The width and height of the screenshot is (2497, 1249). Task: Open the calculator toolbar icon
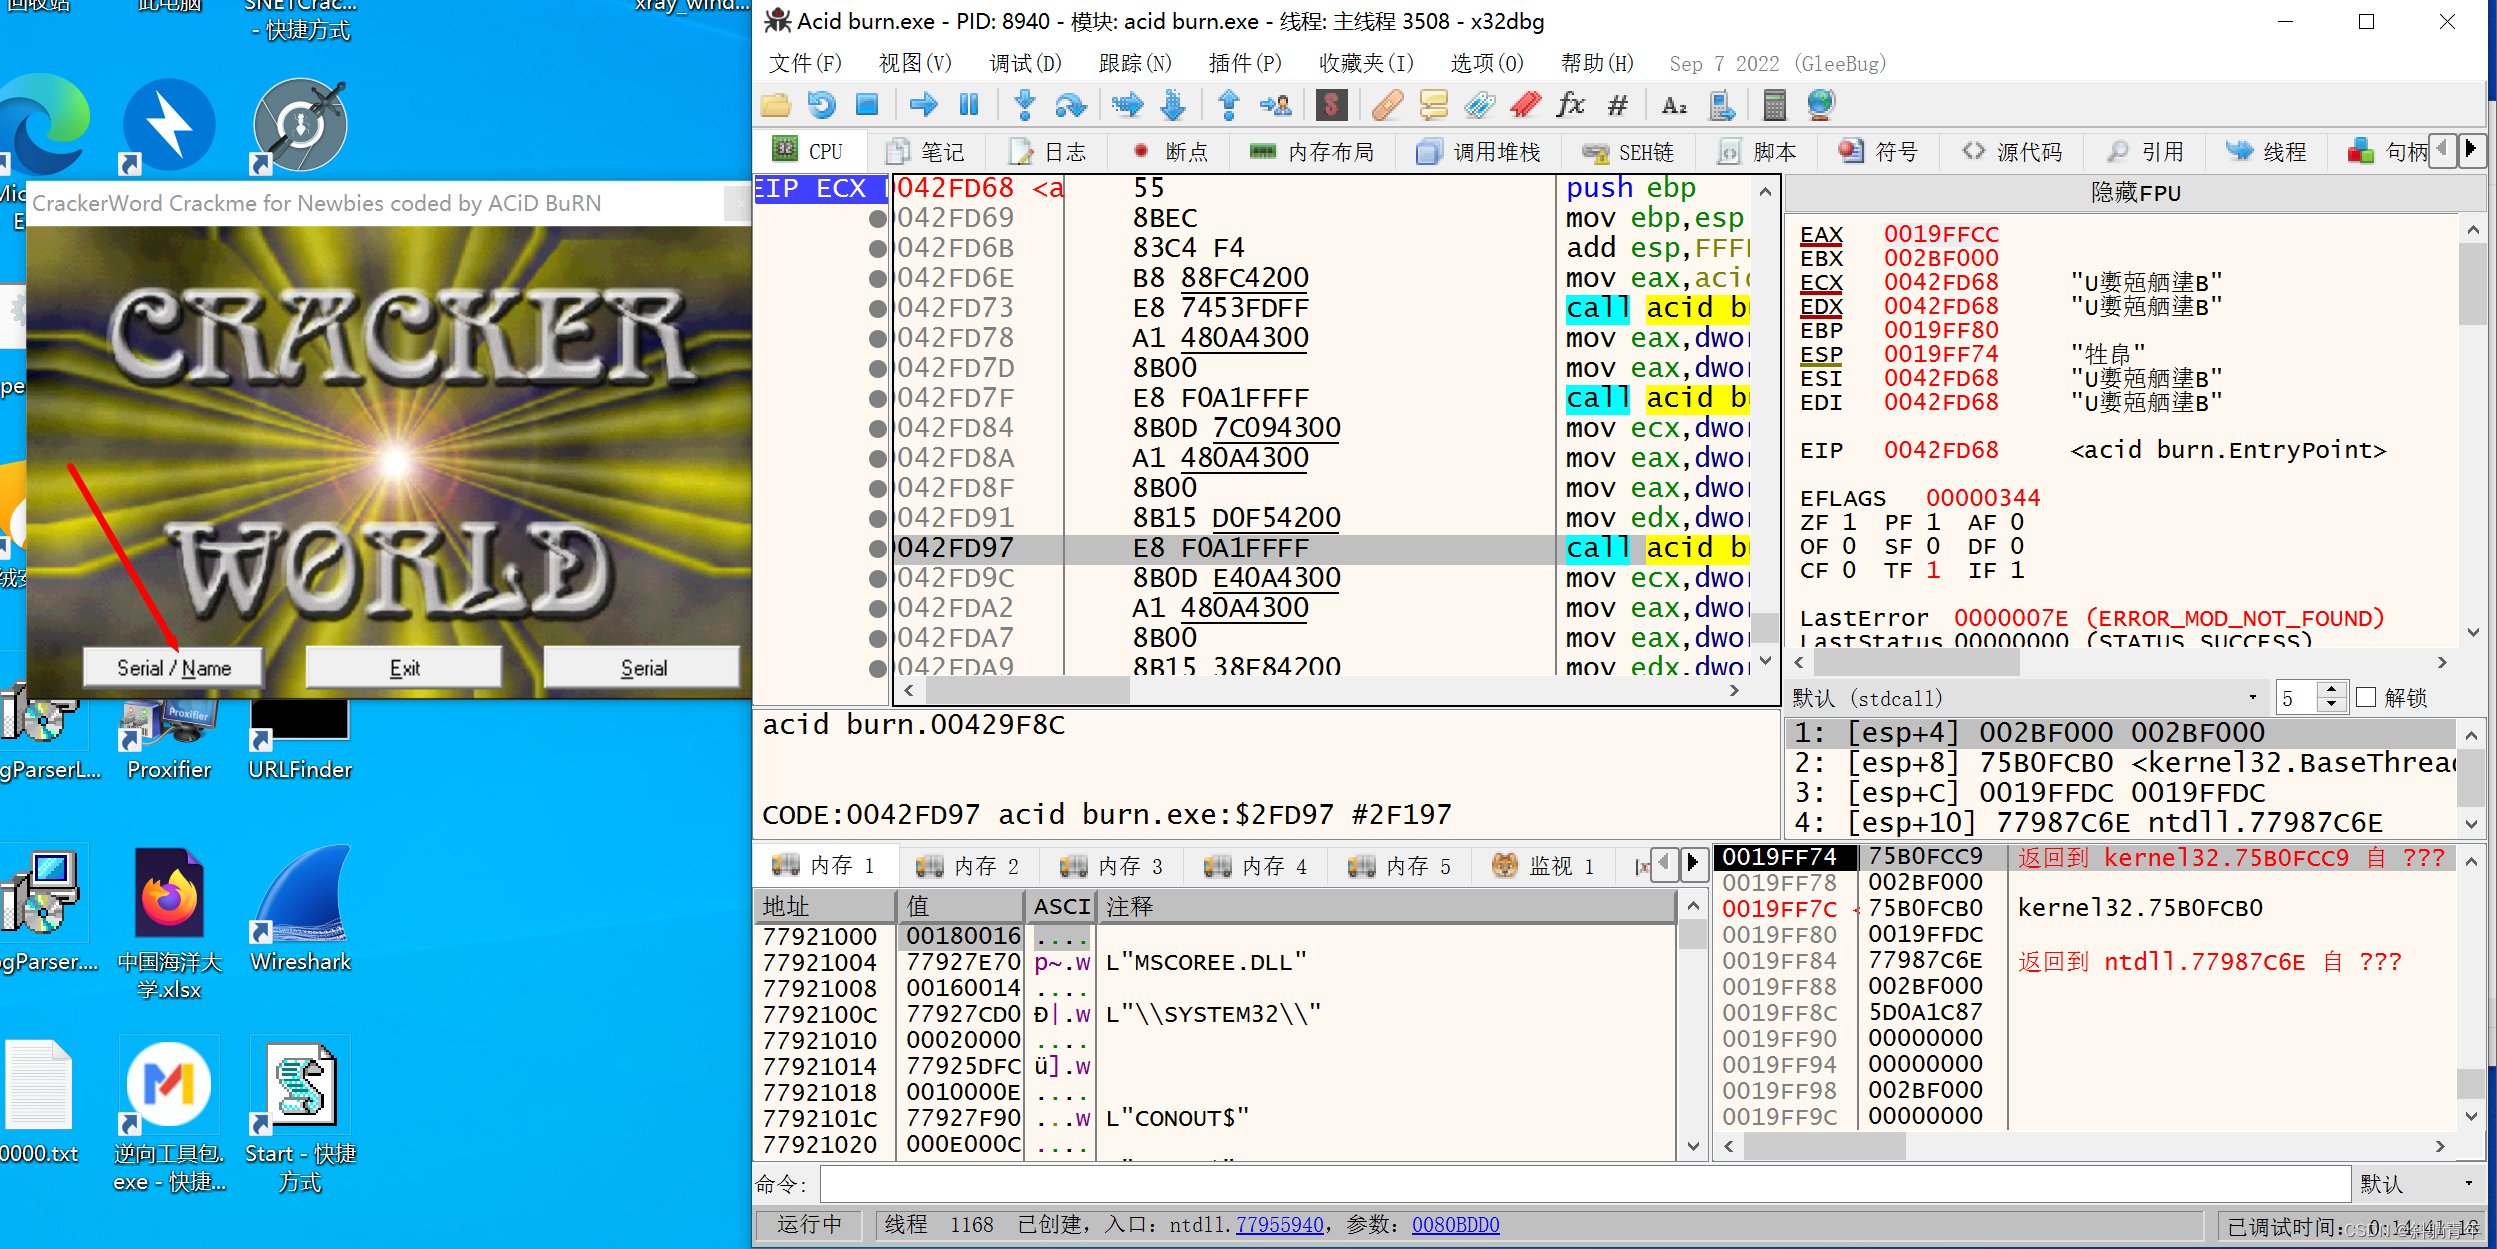tap(1774, 105)
